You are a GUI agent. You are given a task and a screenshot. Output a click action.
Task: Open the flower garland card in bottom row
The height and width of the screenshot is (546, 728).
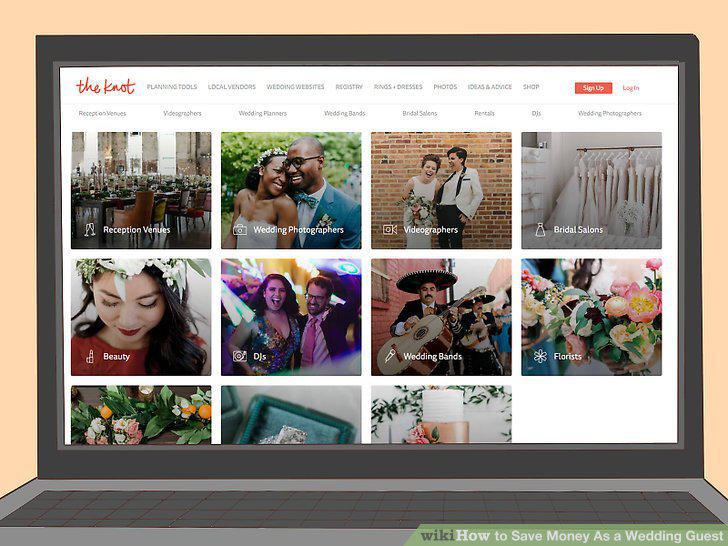(x=141, y=415)
